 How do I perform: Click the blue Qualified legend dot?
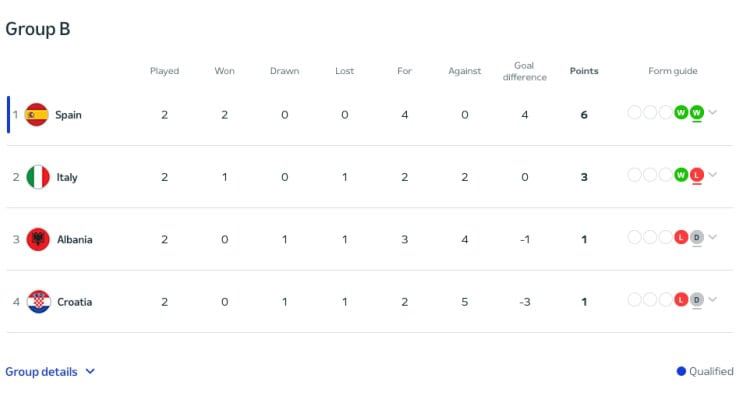(x=681, y=371)
